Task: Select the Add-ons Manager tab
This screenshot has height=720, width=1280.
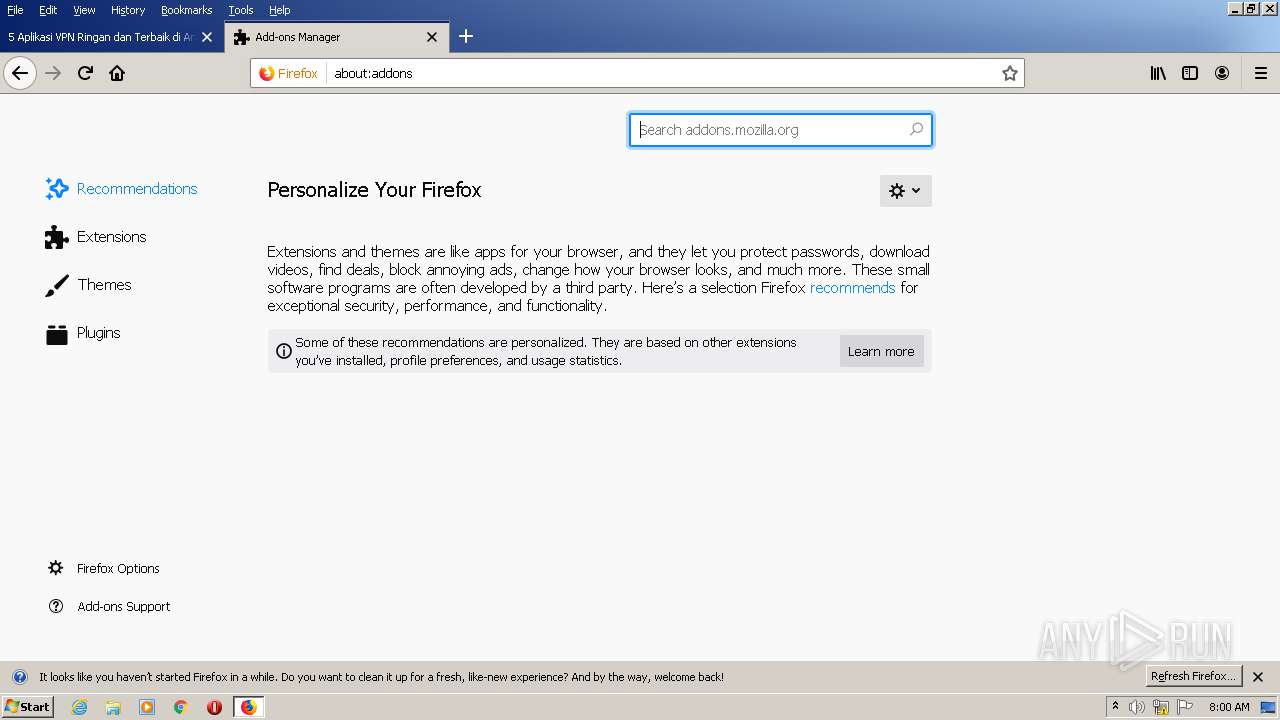Action: tap(336, 37)
